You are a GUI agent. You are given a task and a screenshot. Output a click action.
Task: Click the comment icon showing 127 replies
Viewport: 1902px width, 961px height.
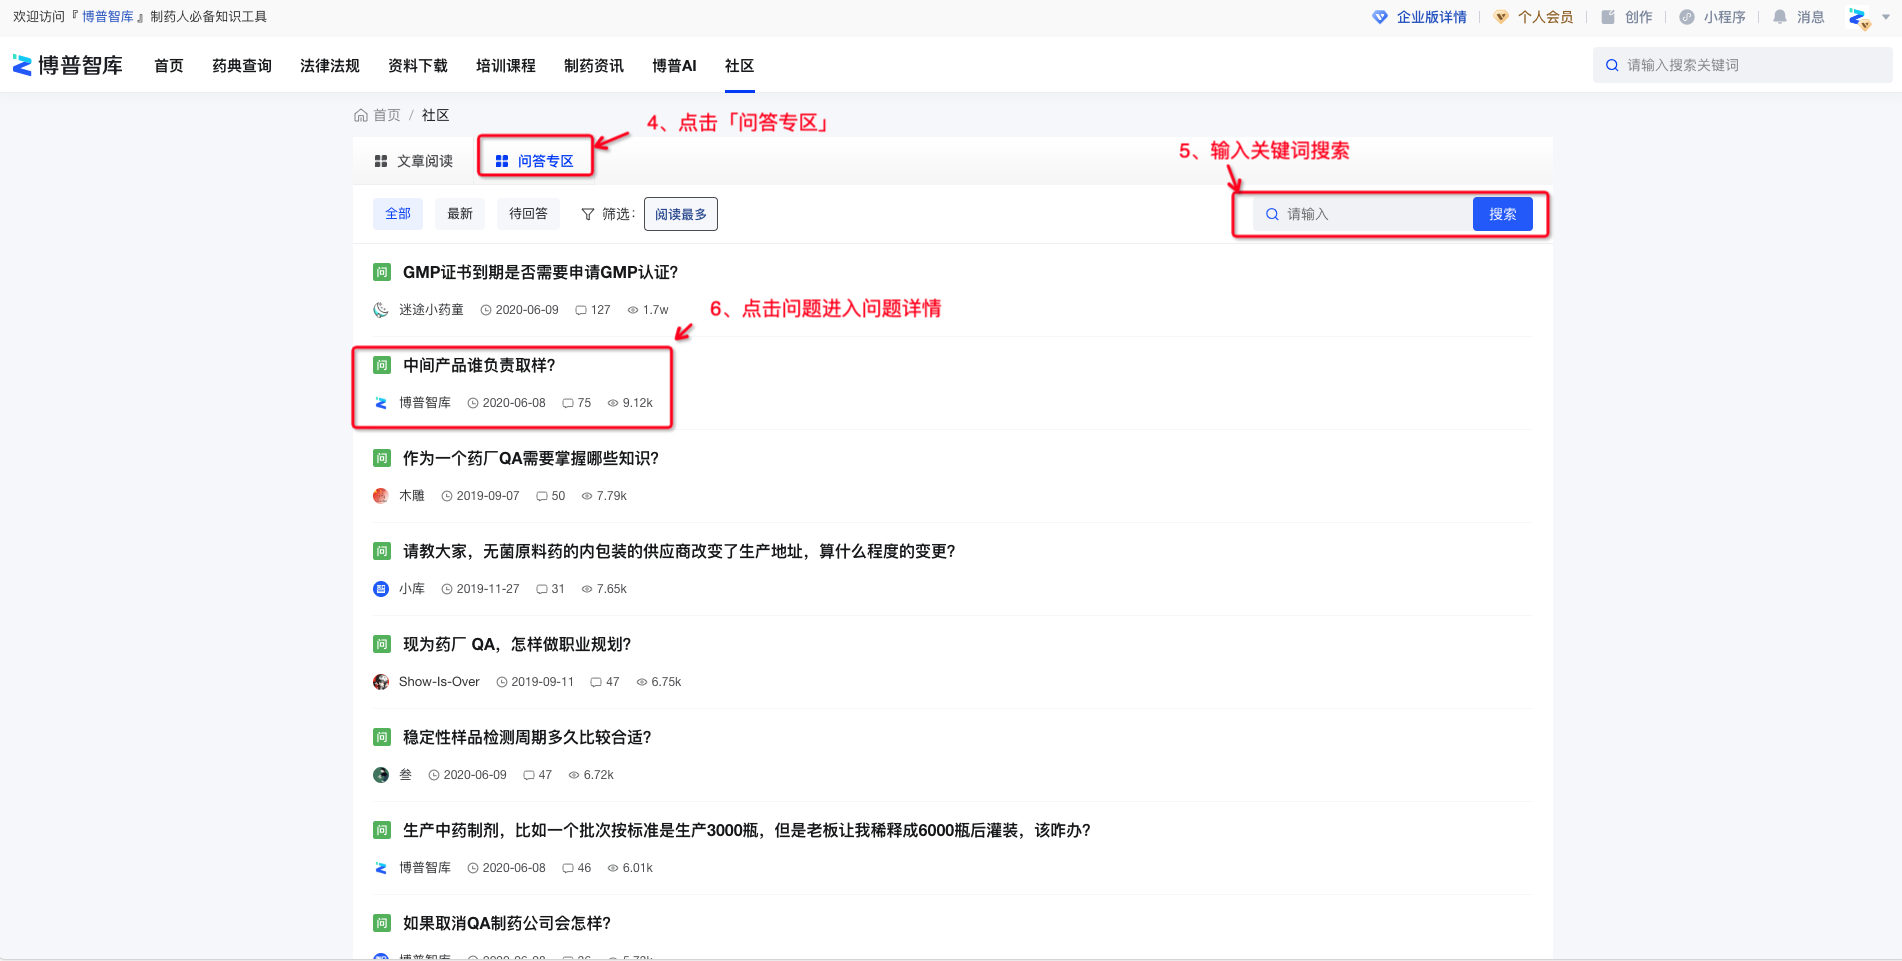click(x=581, y=310)
